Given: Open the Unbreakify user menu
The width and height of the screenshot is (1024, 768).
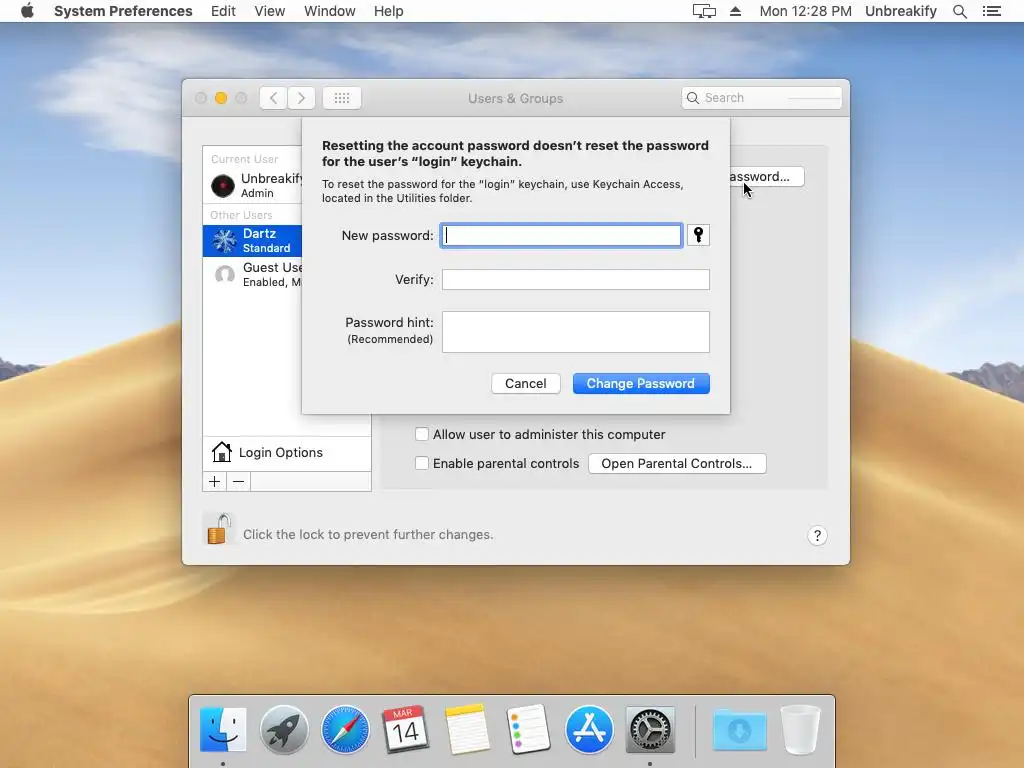Looking at the screenshot, I should pos(901,11).
